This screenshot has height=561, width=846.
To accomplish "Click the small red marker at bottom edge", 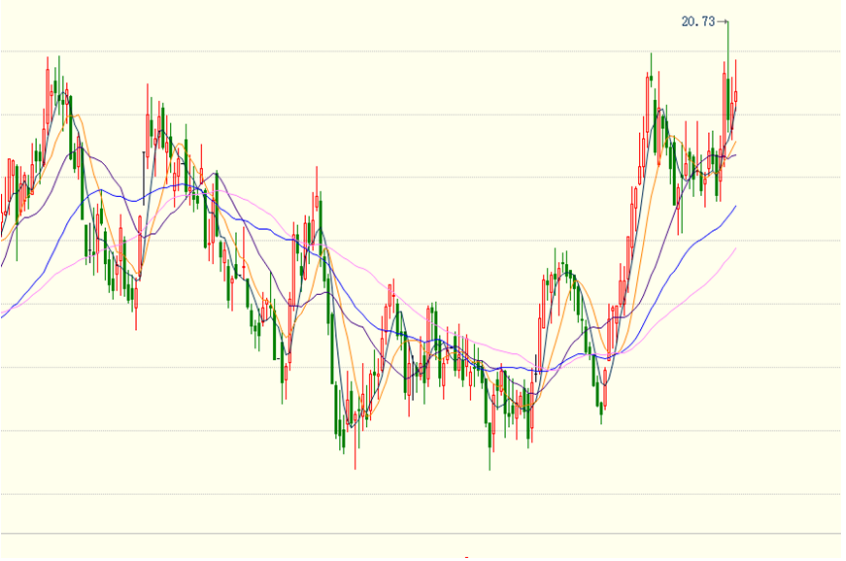I will [x=466, y=556].
